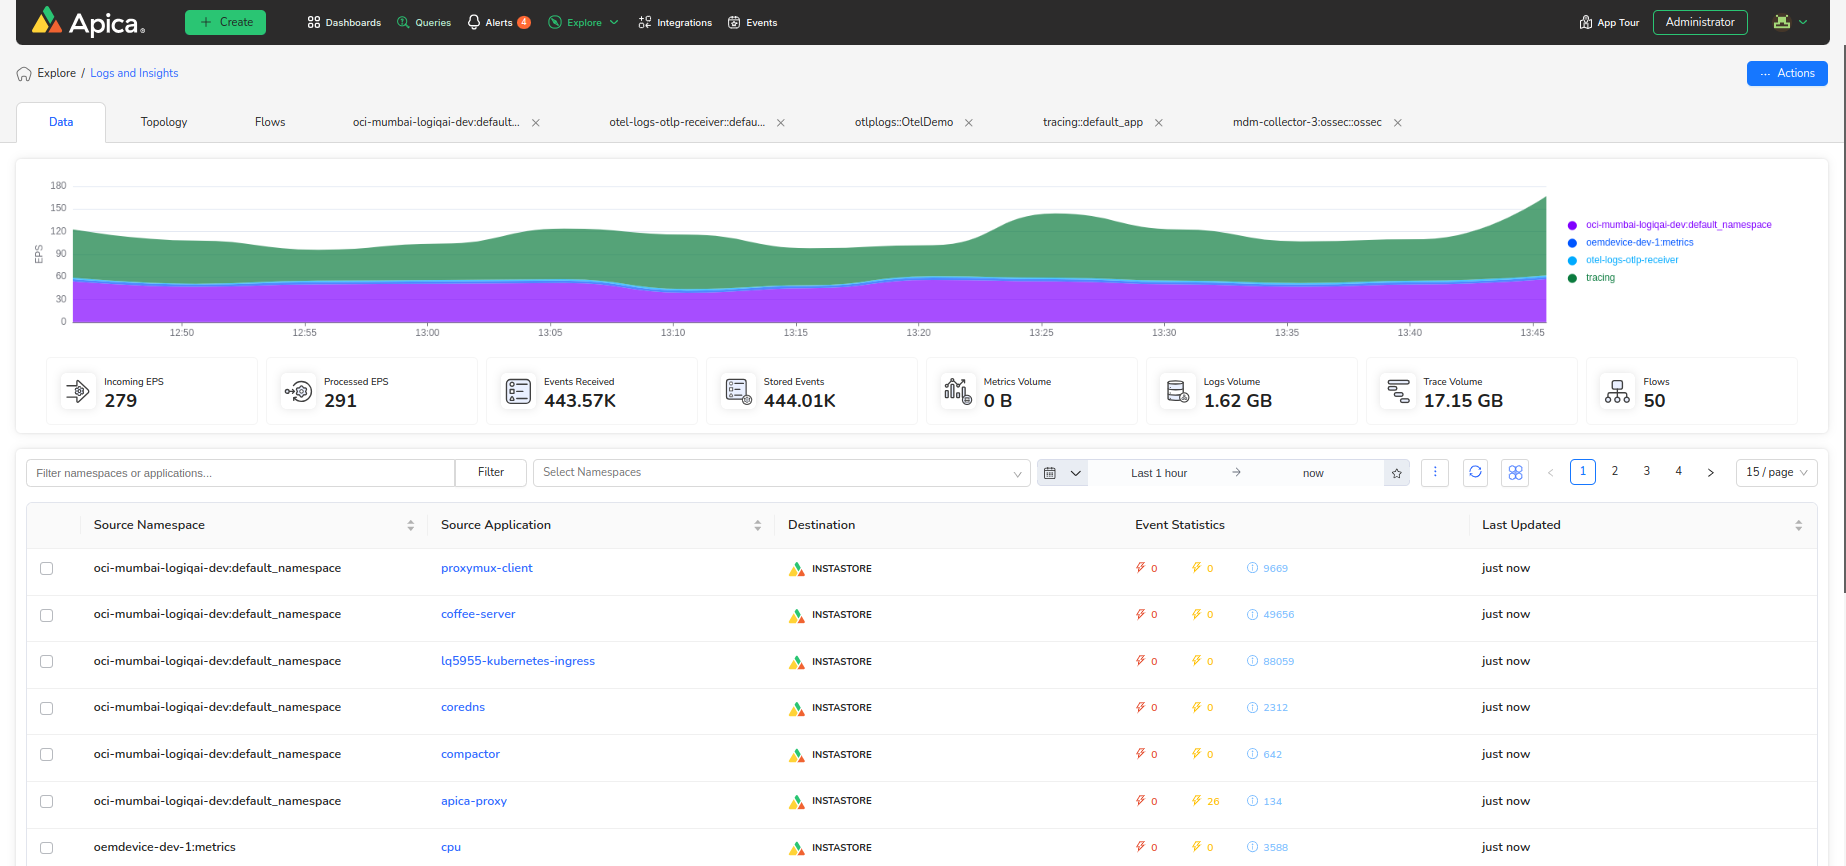The width and height of the screenshot is (1846, 866).
Task: Tick the coredns row checkbox
Action: [x=46, y=708]
